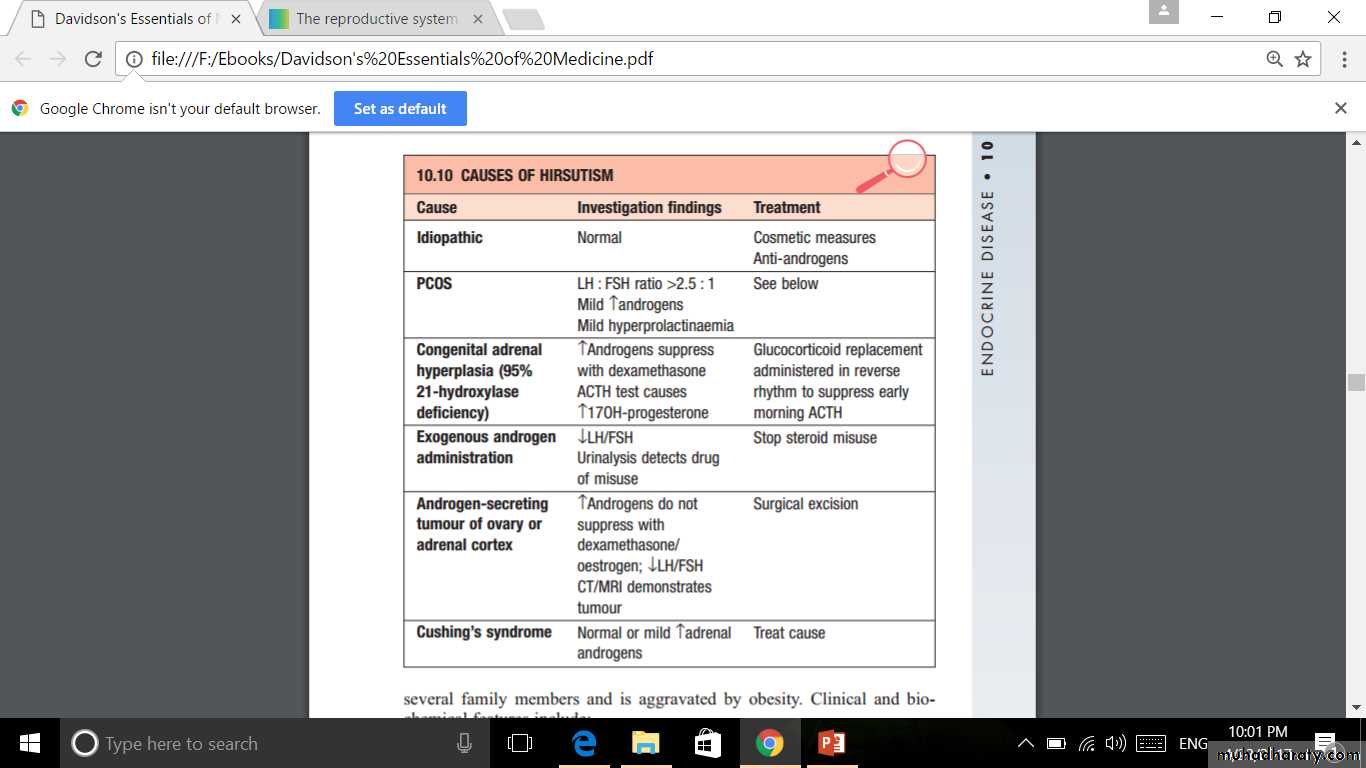Open Microsoft Edge from the taskbar
1366x768 pixels.
(x=583, y=743)
